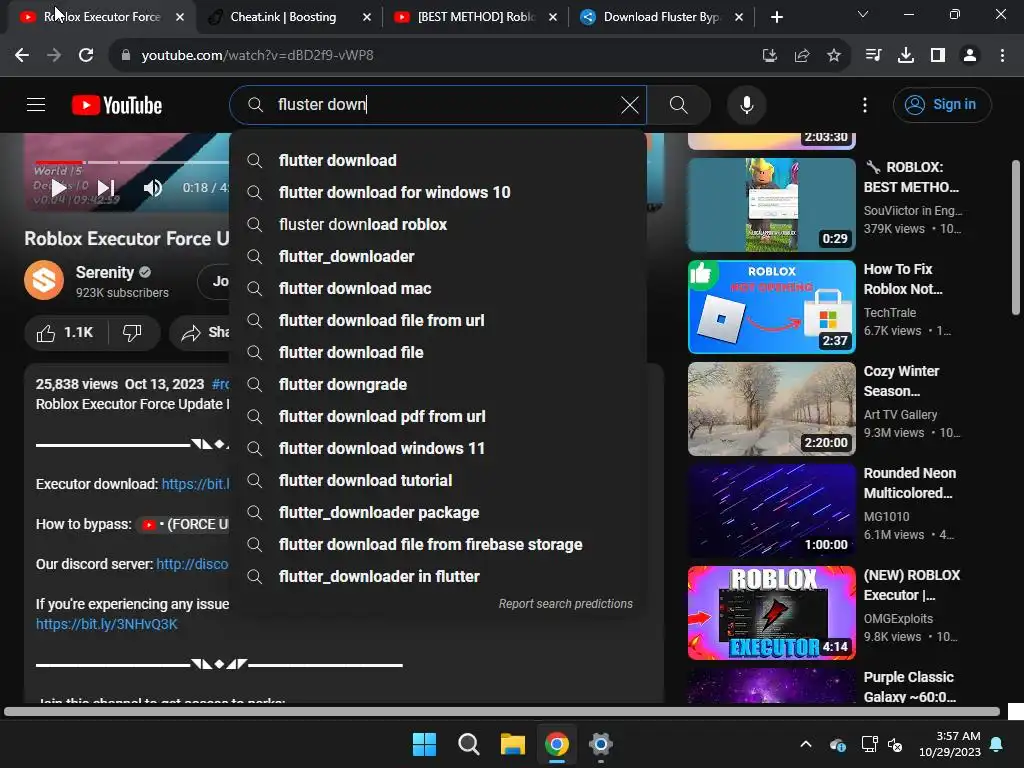Screen dimensions: 1024x768
Task: Seek along the red video progress bar
Action: [59, 162]
